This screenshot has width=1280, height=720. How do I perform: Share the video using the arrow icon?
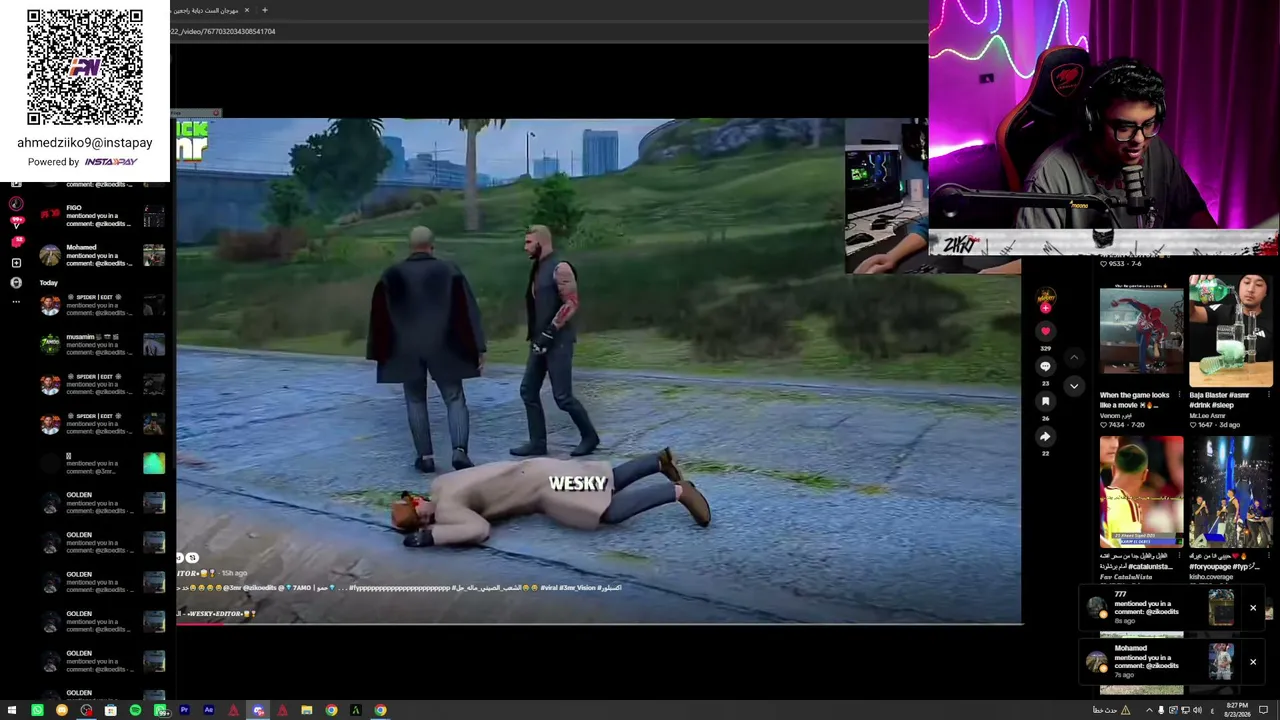(x=1045, y=436)
